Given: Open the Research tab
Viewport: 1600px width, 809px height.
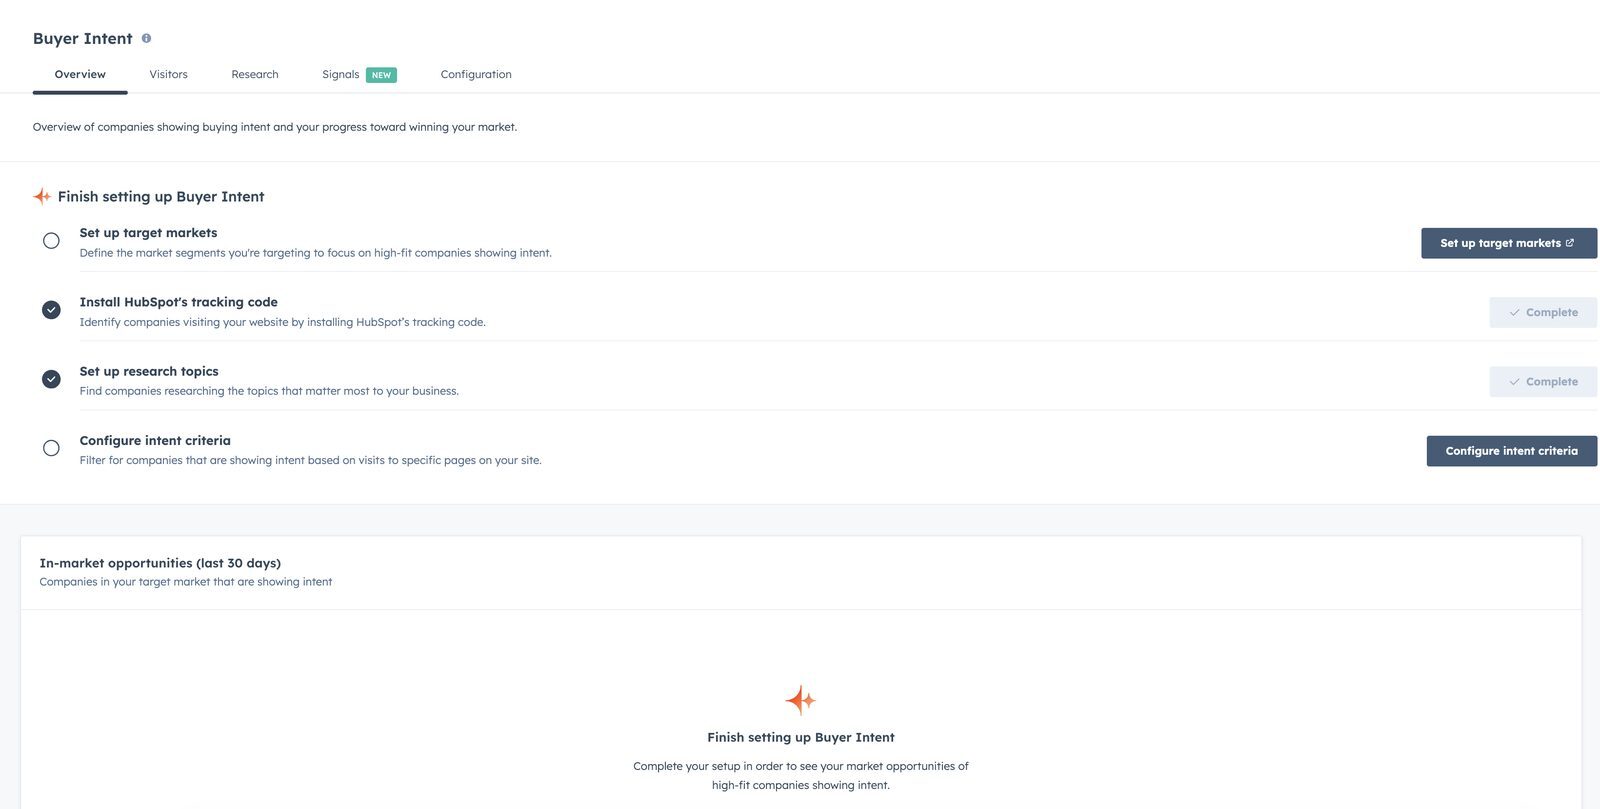Looking at the screenshot, I should pos(255,74).
